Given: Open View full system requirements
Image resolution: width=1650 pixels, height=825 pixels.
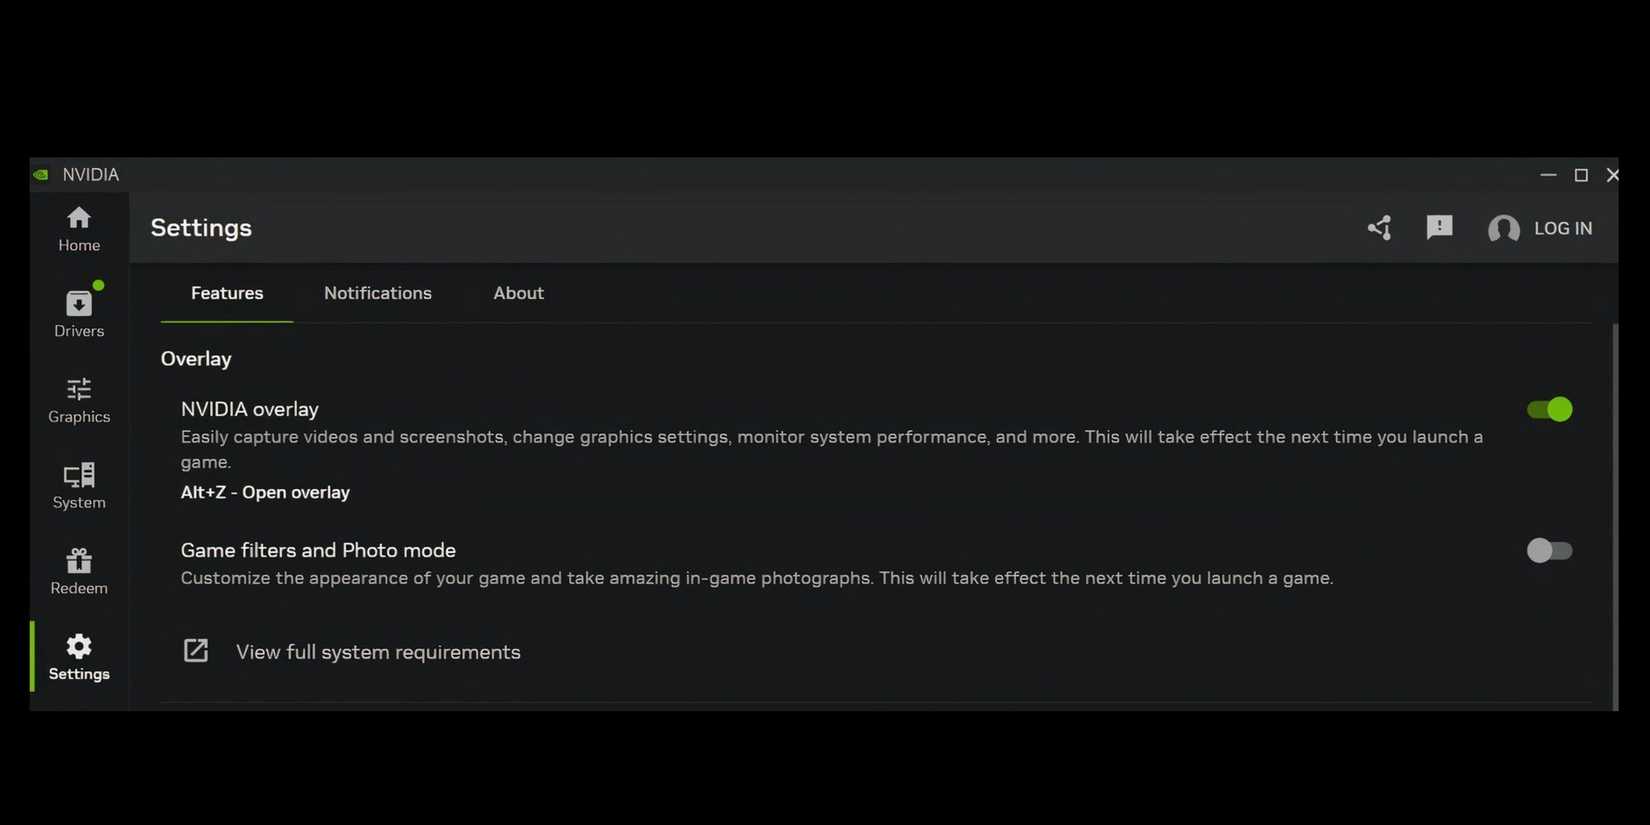Looking at the screenshot, I should 378,651.
